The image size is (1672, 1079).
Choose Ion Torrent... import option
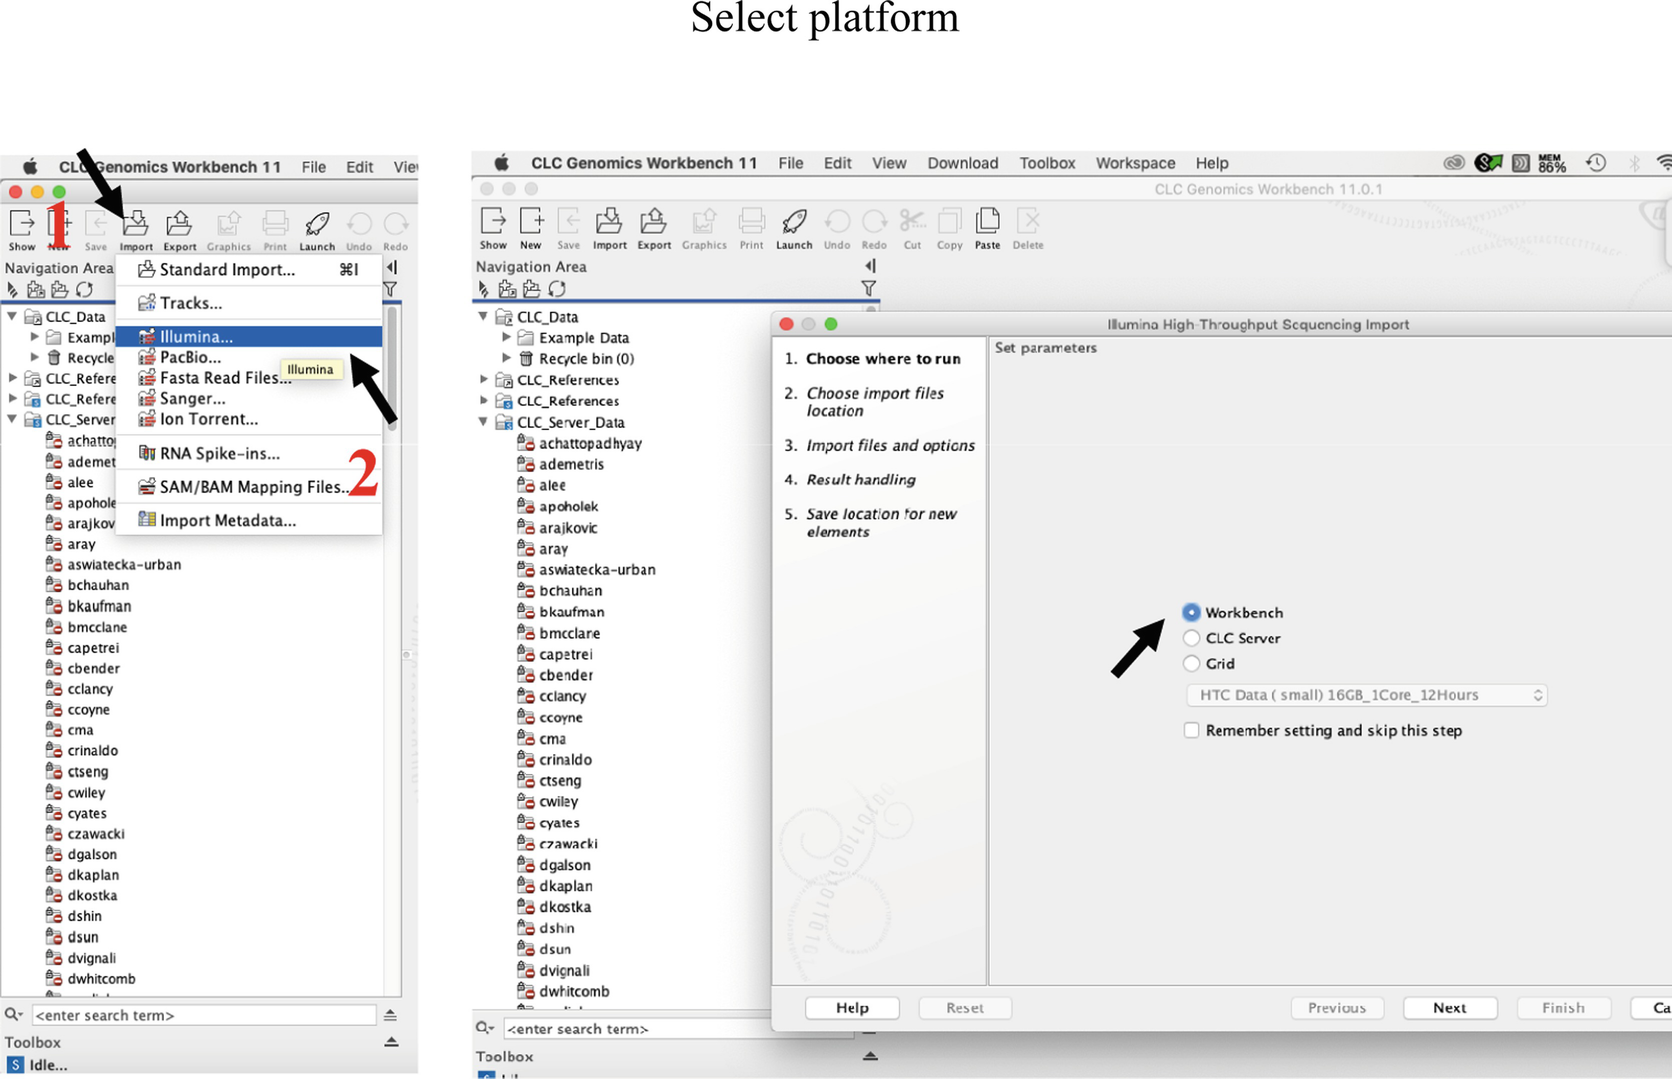pos(249,420)
